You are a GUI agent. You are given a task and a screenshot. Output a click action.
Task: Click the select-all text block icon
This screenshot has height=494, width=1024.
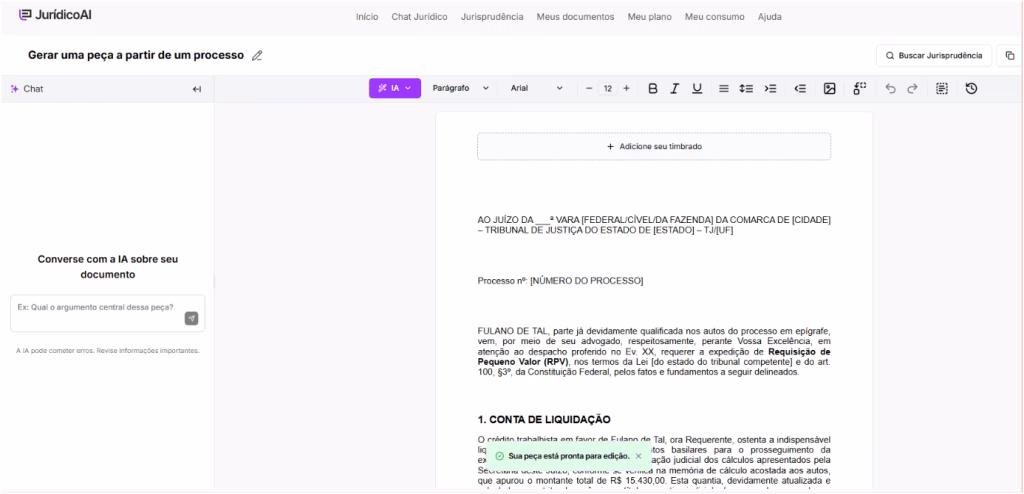tap(942, 88)
